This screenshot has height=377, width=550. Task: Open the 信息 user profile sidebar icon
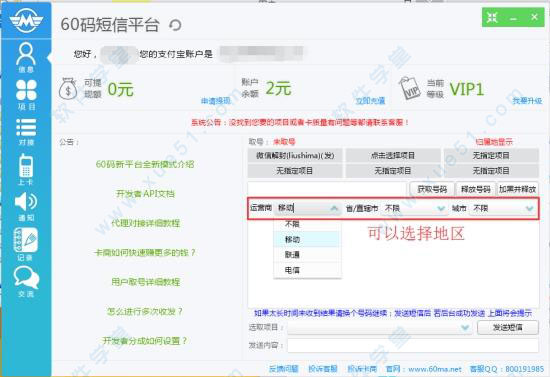click(x=26, y=58)
